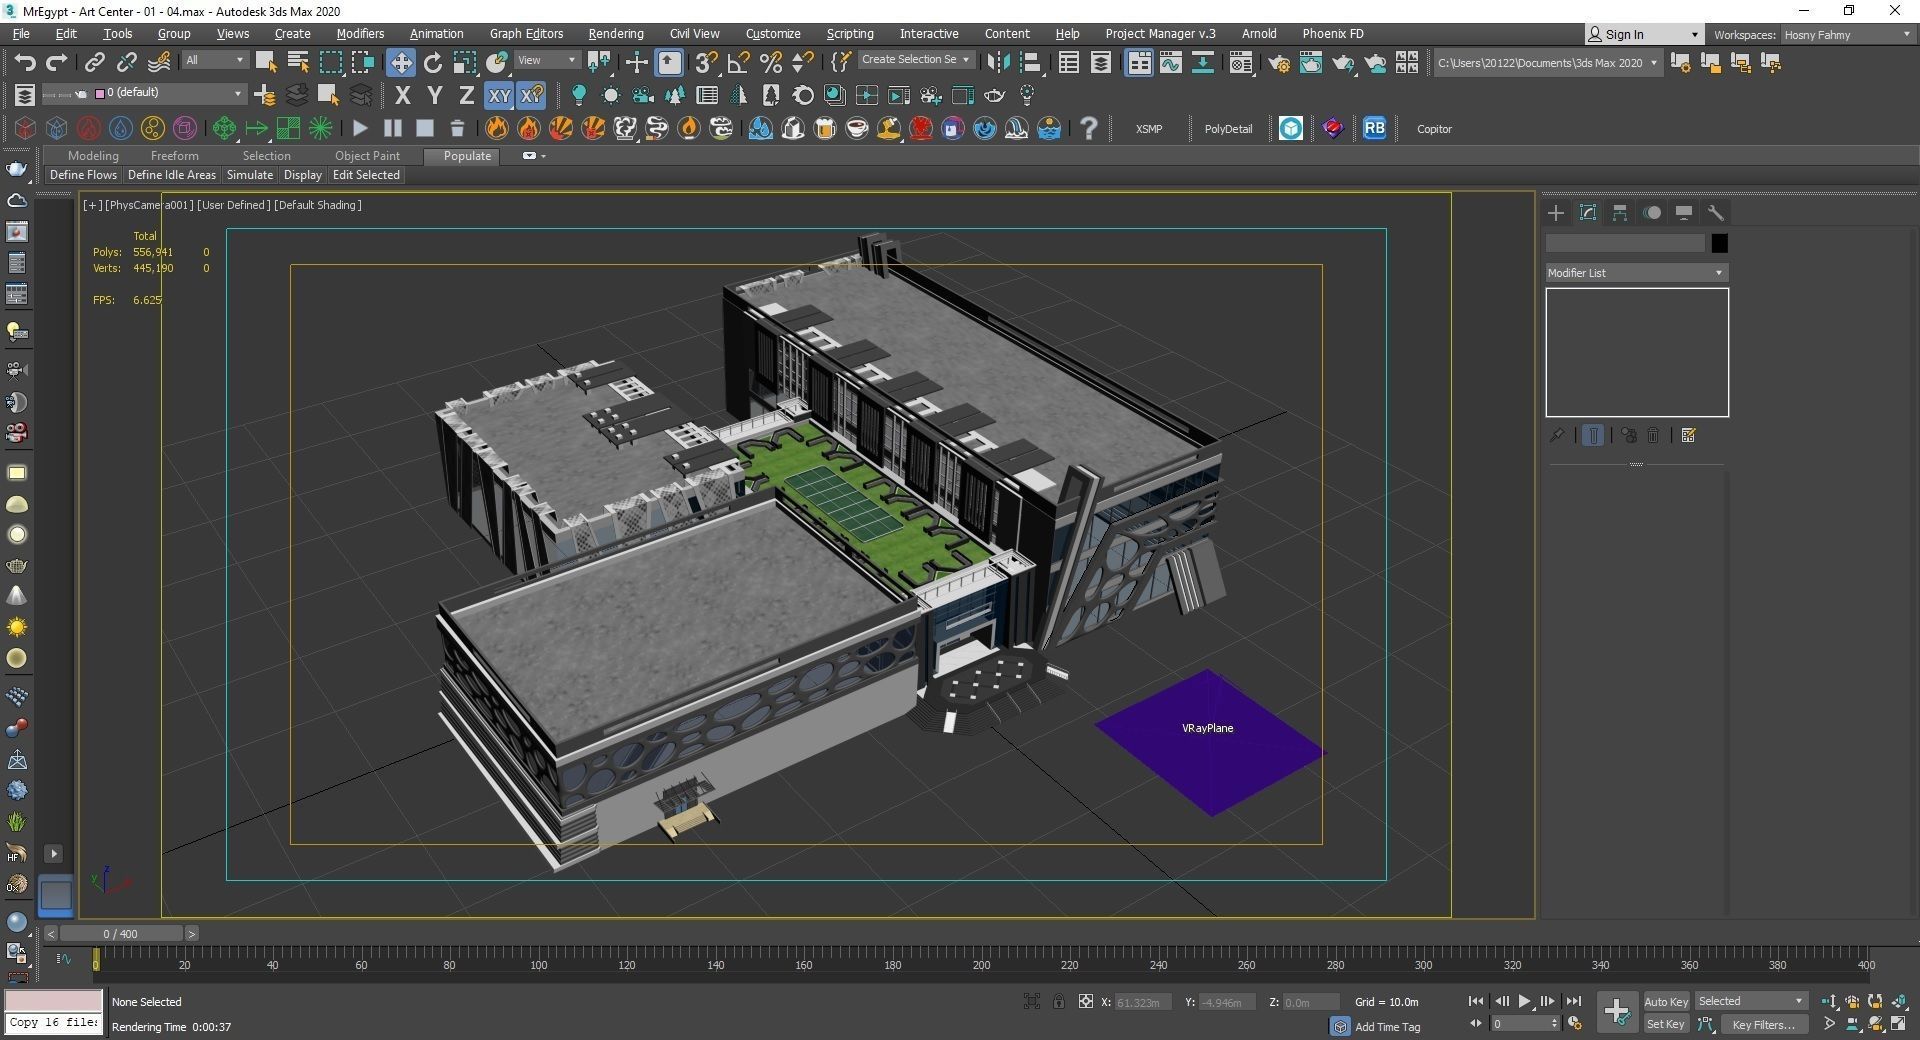Screen dimensions: 1920x1040
Task: Toggle Percent Snap
Action: (770, 63)
